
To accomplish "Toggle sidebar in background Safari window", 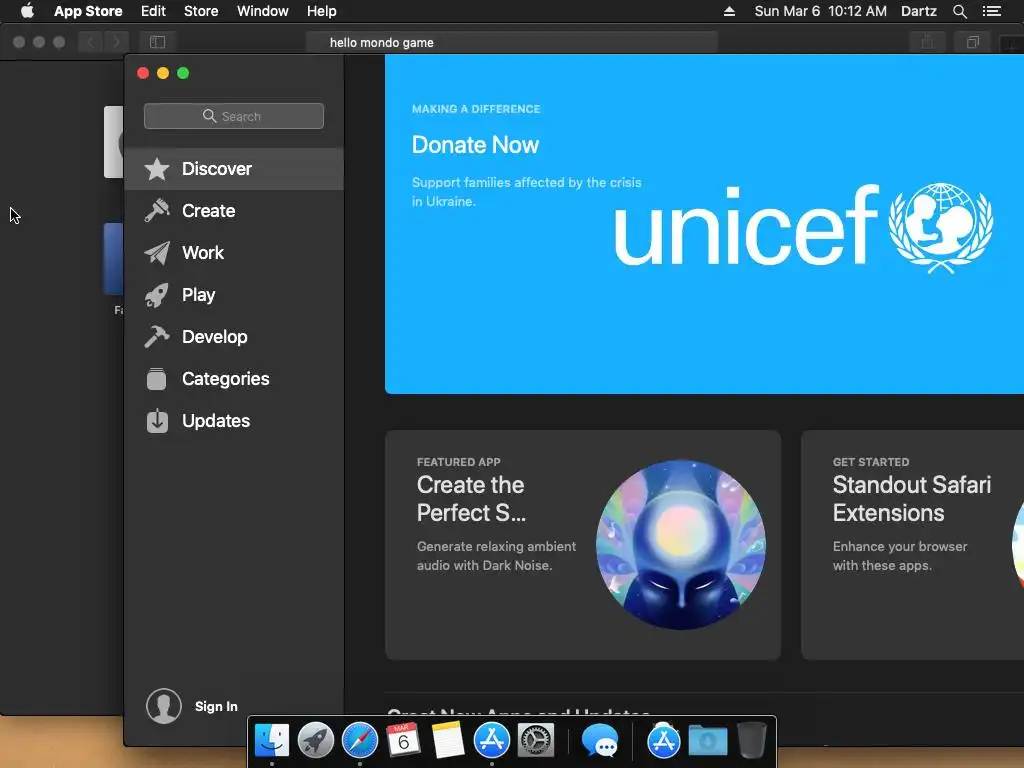I will pos(157,42).
